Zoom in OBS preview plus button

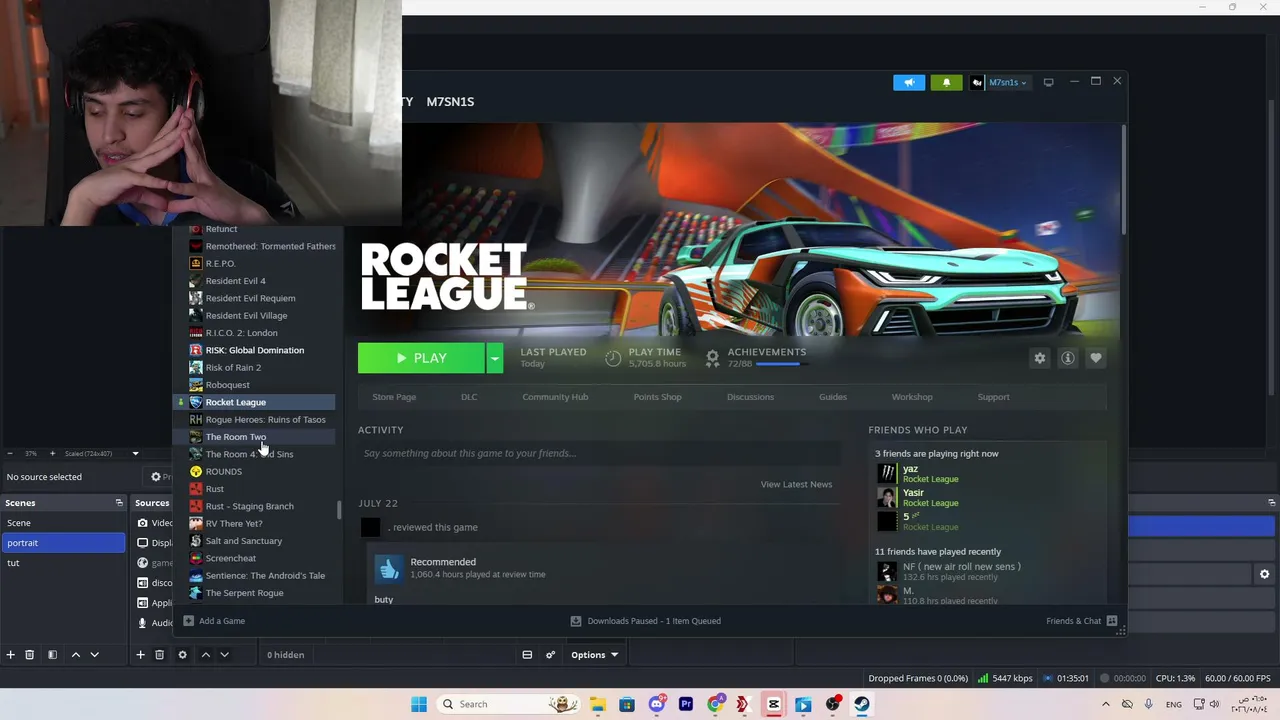pyautogui.click(x=52, y=454)
